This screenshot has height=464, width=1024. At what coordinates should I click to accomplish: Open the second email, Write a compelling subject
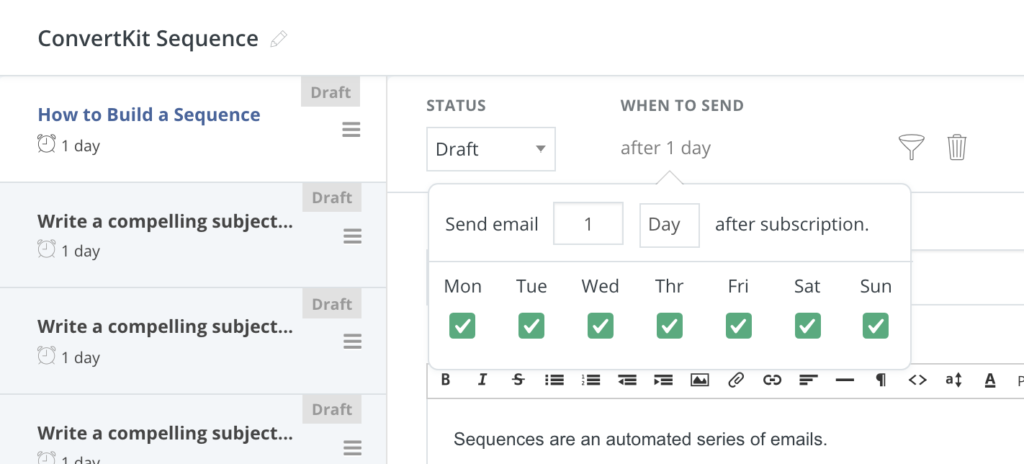point(165,221)
